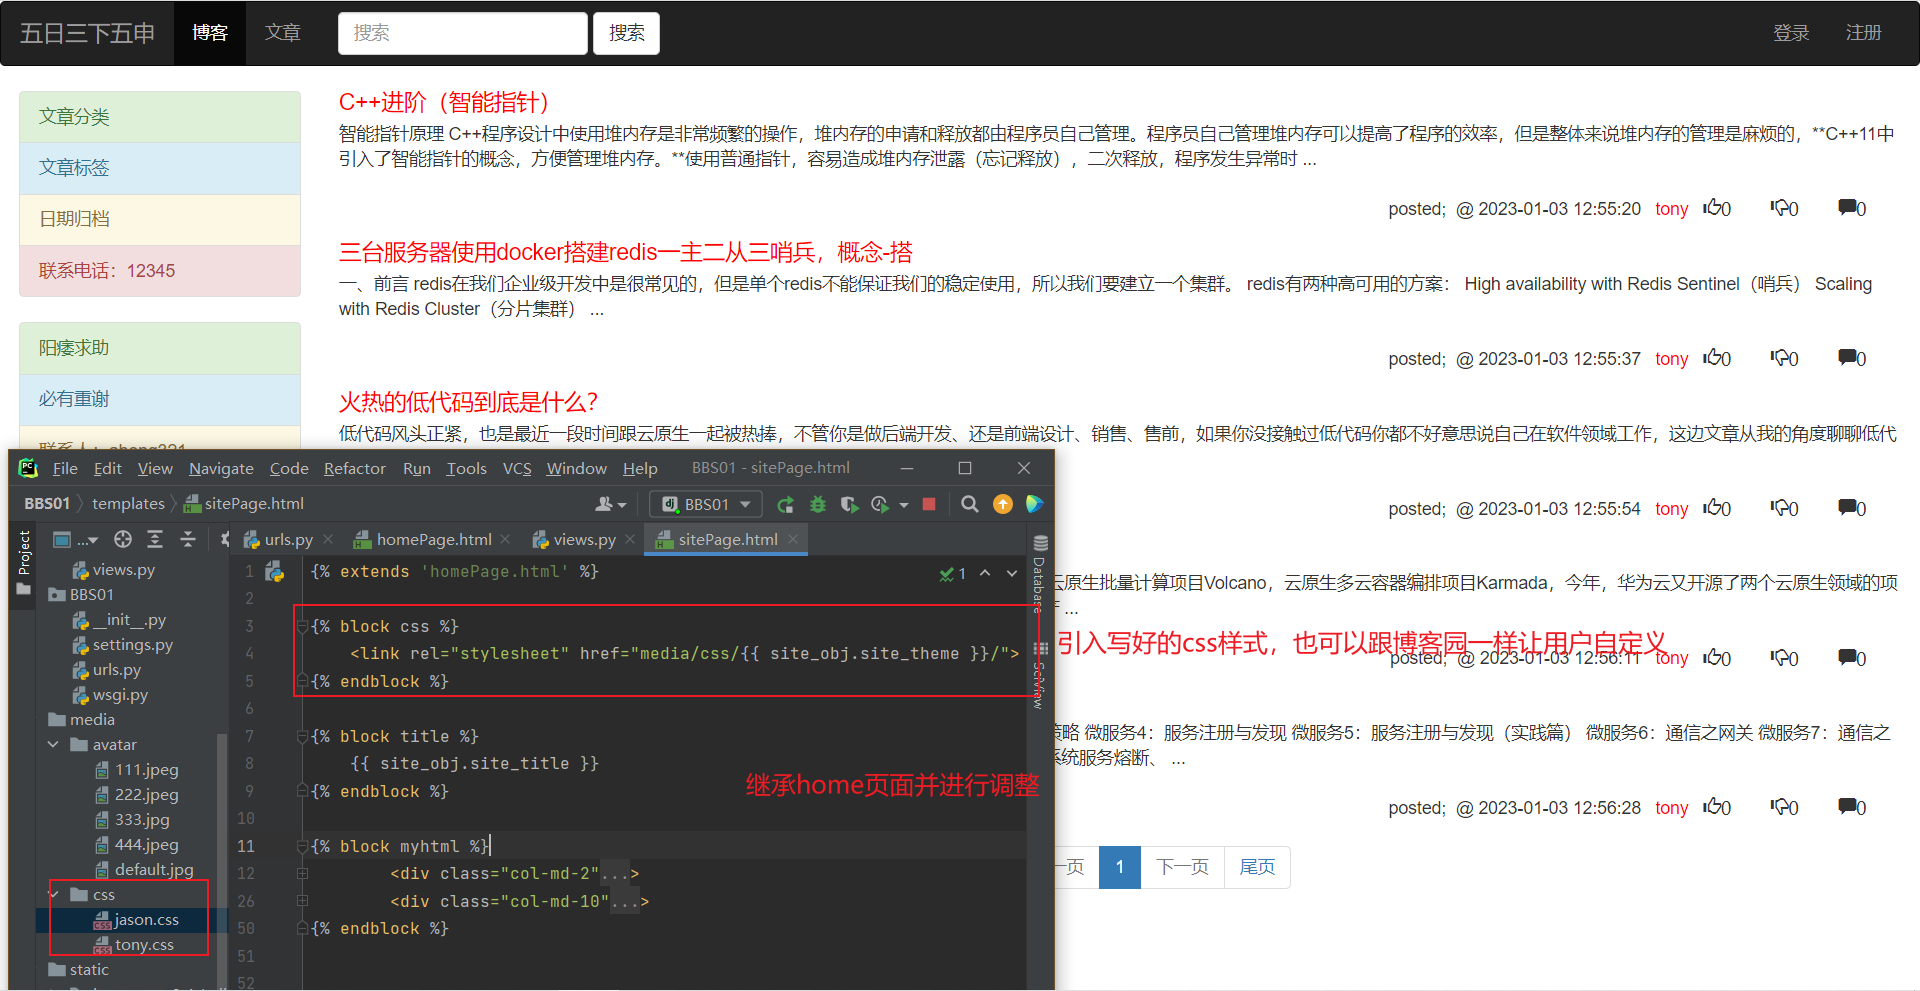1920x991 pixels.
Task: Click the Profile run icon in PyCharm
Action: click(880, 505)
